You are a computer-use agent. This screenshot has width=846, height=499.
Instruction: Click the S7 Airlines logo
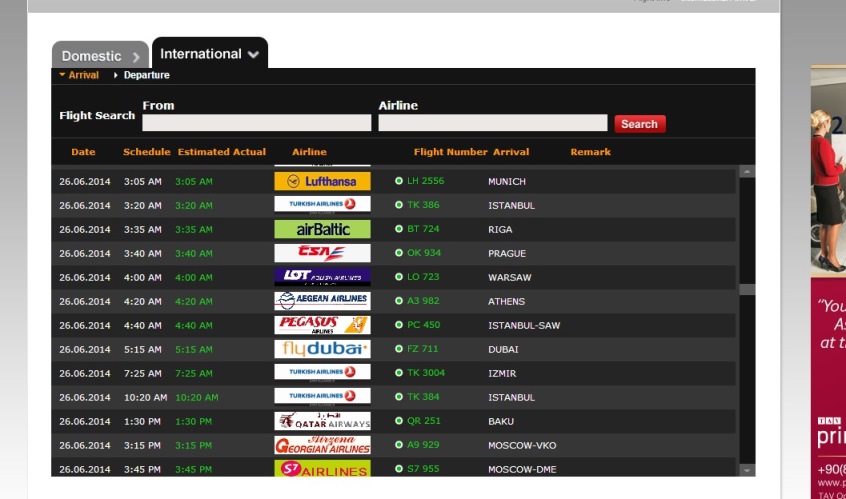pos(322,468)
